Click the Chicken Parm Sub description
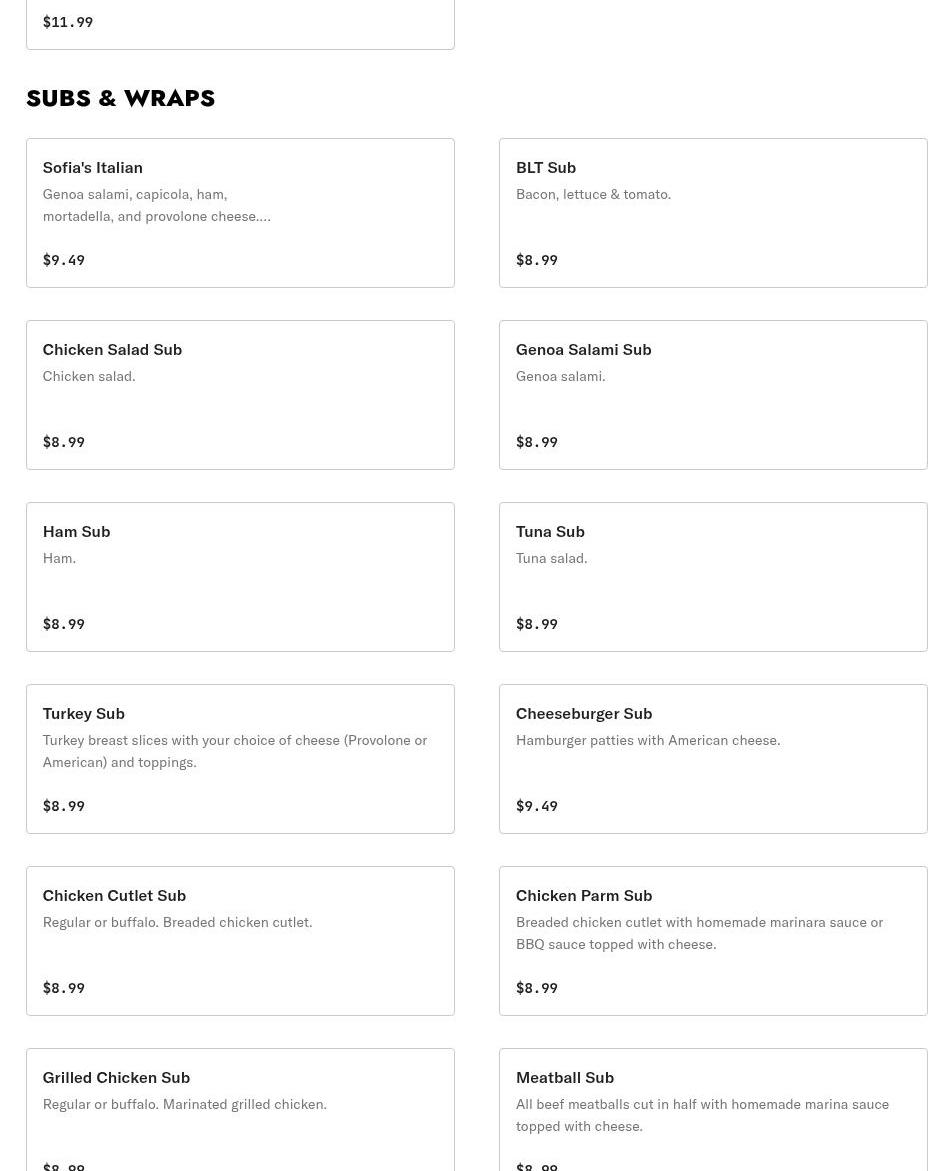 (699, 933)
